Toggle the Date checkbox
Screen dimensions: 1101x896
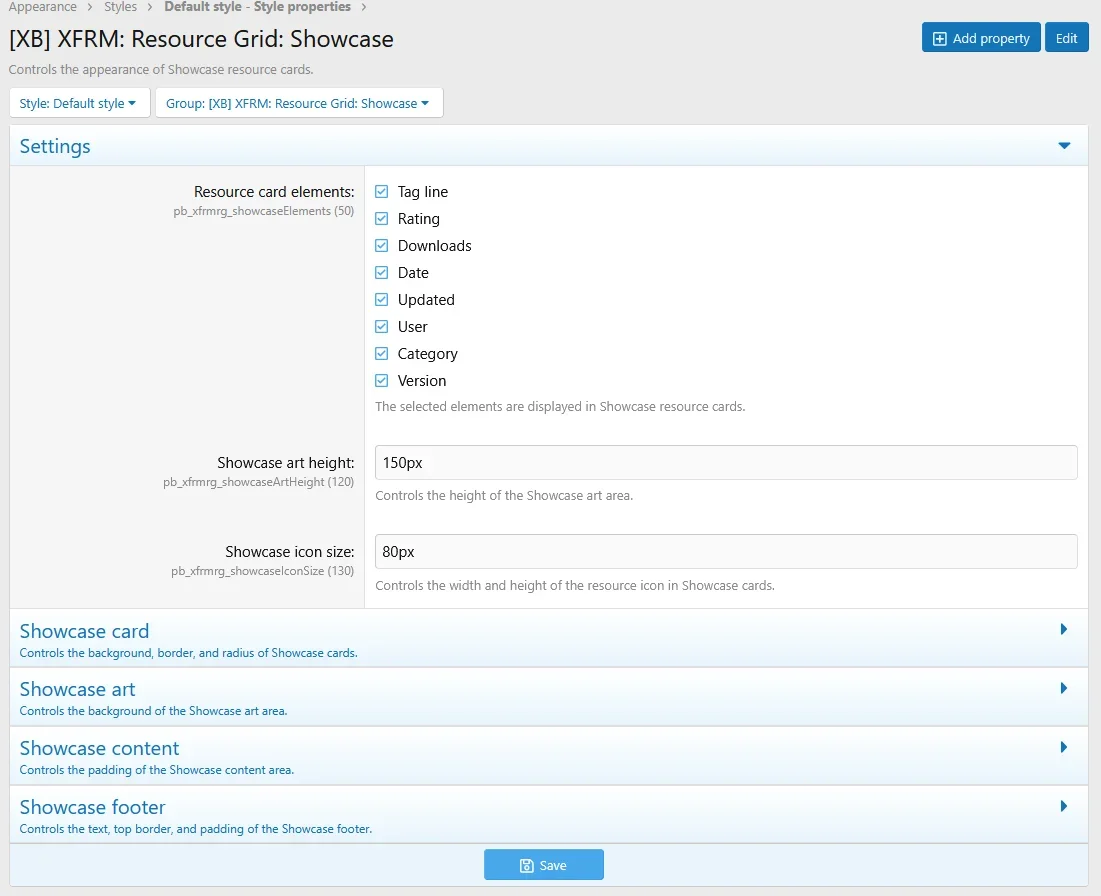tap(381, 272)
